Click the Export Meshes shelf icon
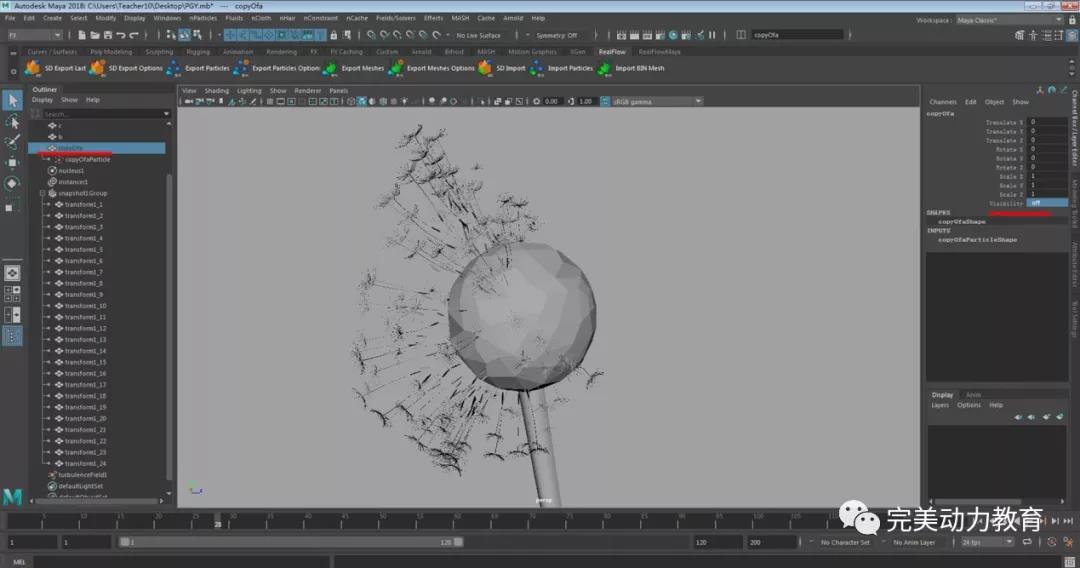 pyautogui.click(x=330, y=68)
